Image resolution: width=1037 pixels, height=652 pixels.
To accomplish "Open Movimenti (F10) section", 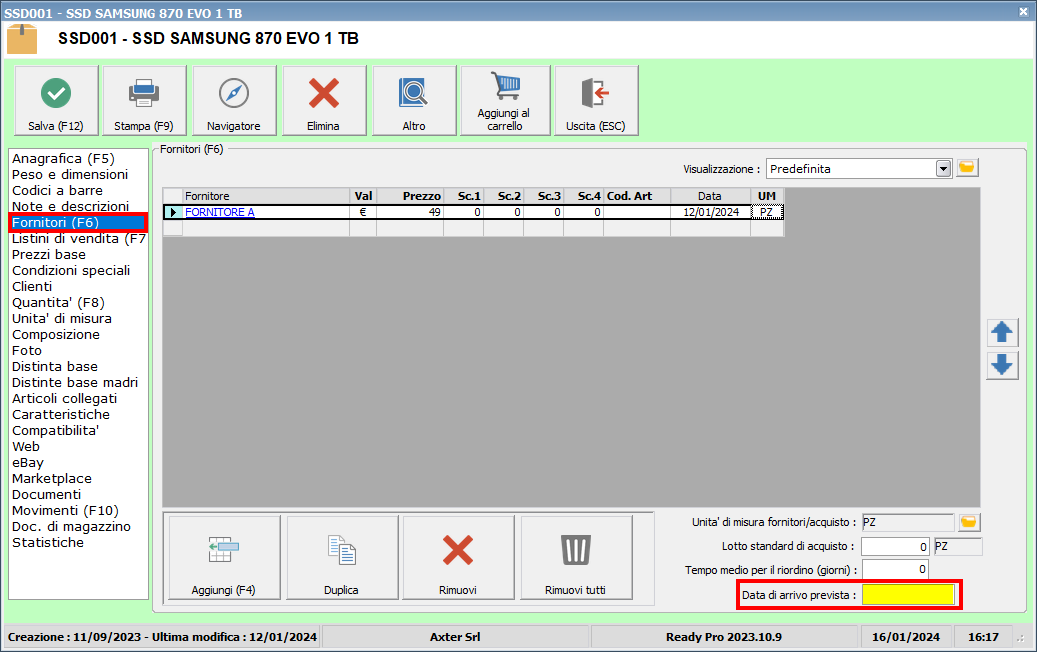I will 65,510.
